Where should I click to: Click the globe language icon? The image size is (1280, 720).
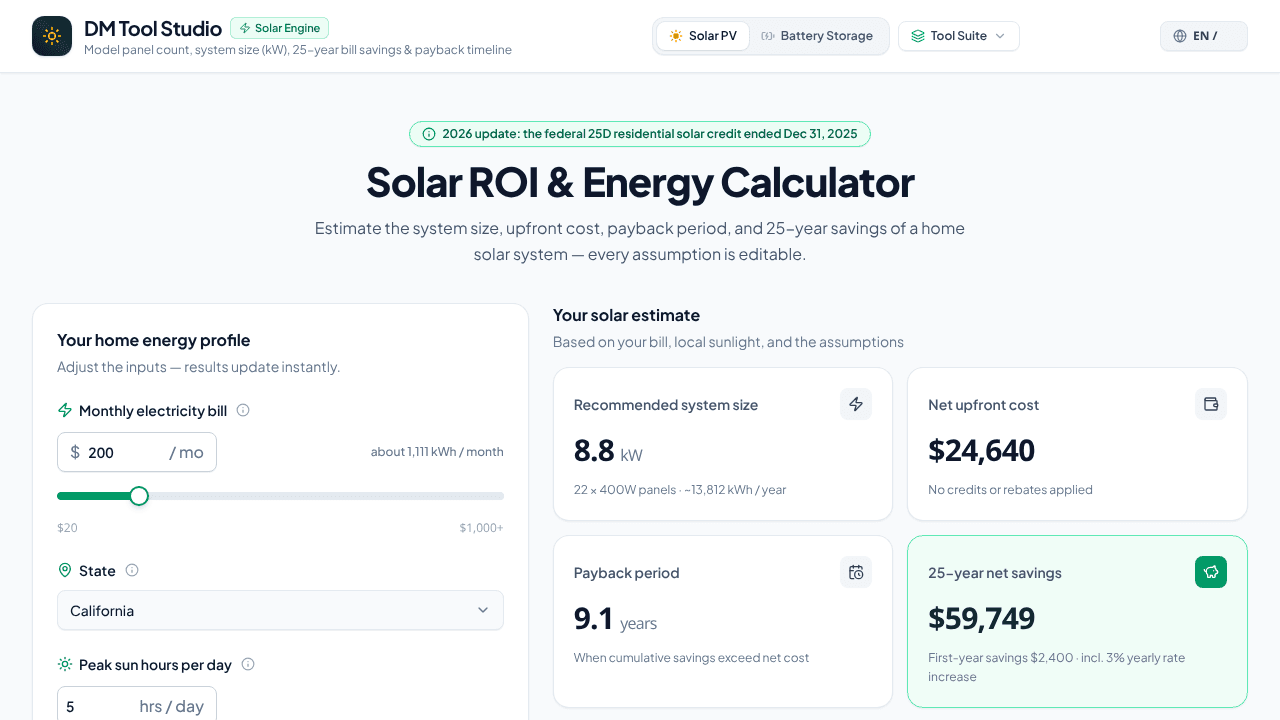[1180, 36]
